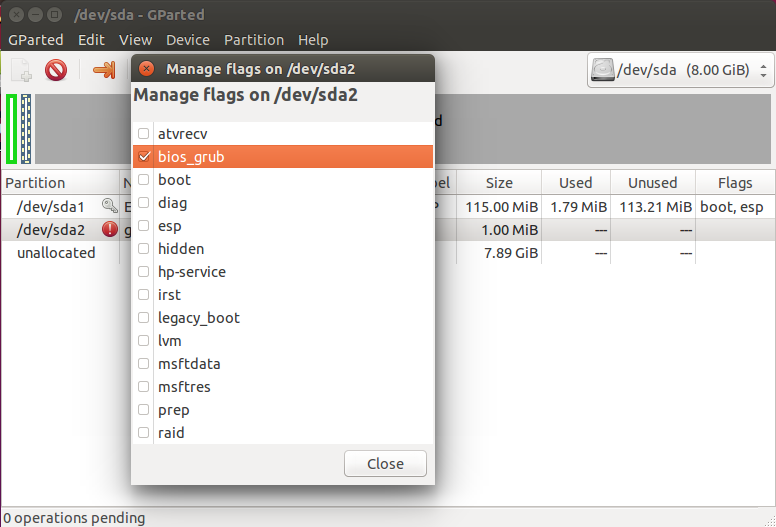Enable the raid flag checkbox
This screenshot has height=527, width=776.
pyautogui.click(x=145, y=433)
